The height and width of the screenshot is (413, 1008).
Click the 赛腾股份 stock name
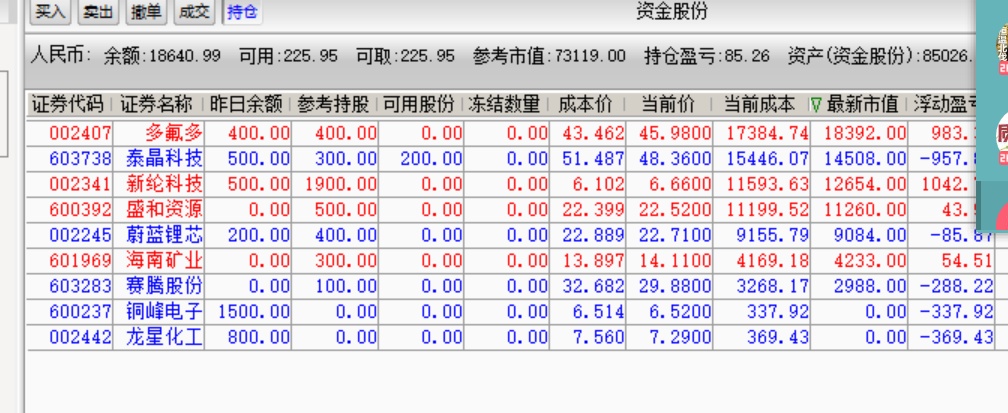pyautogui.click(x=165, y=286)
